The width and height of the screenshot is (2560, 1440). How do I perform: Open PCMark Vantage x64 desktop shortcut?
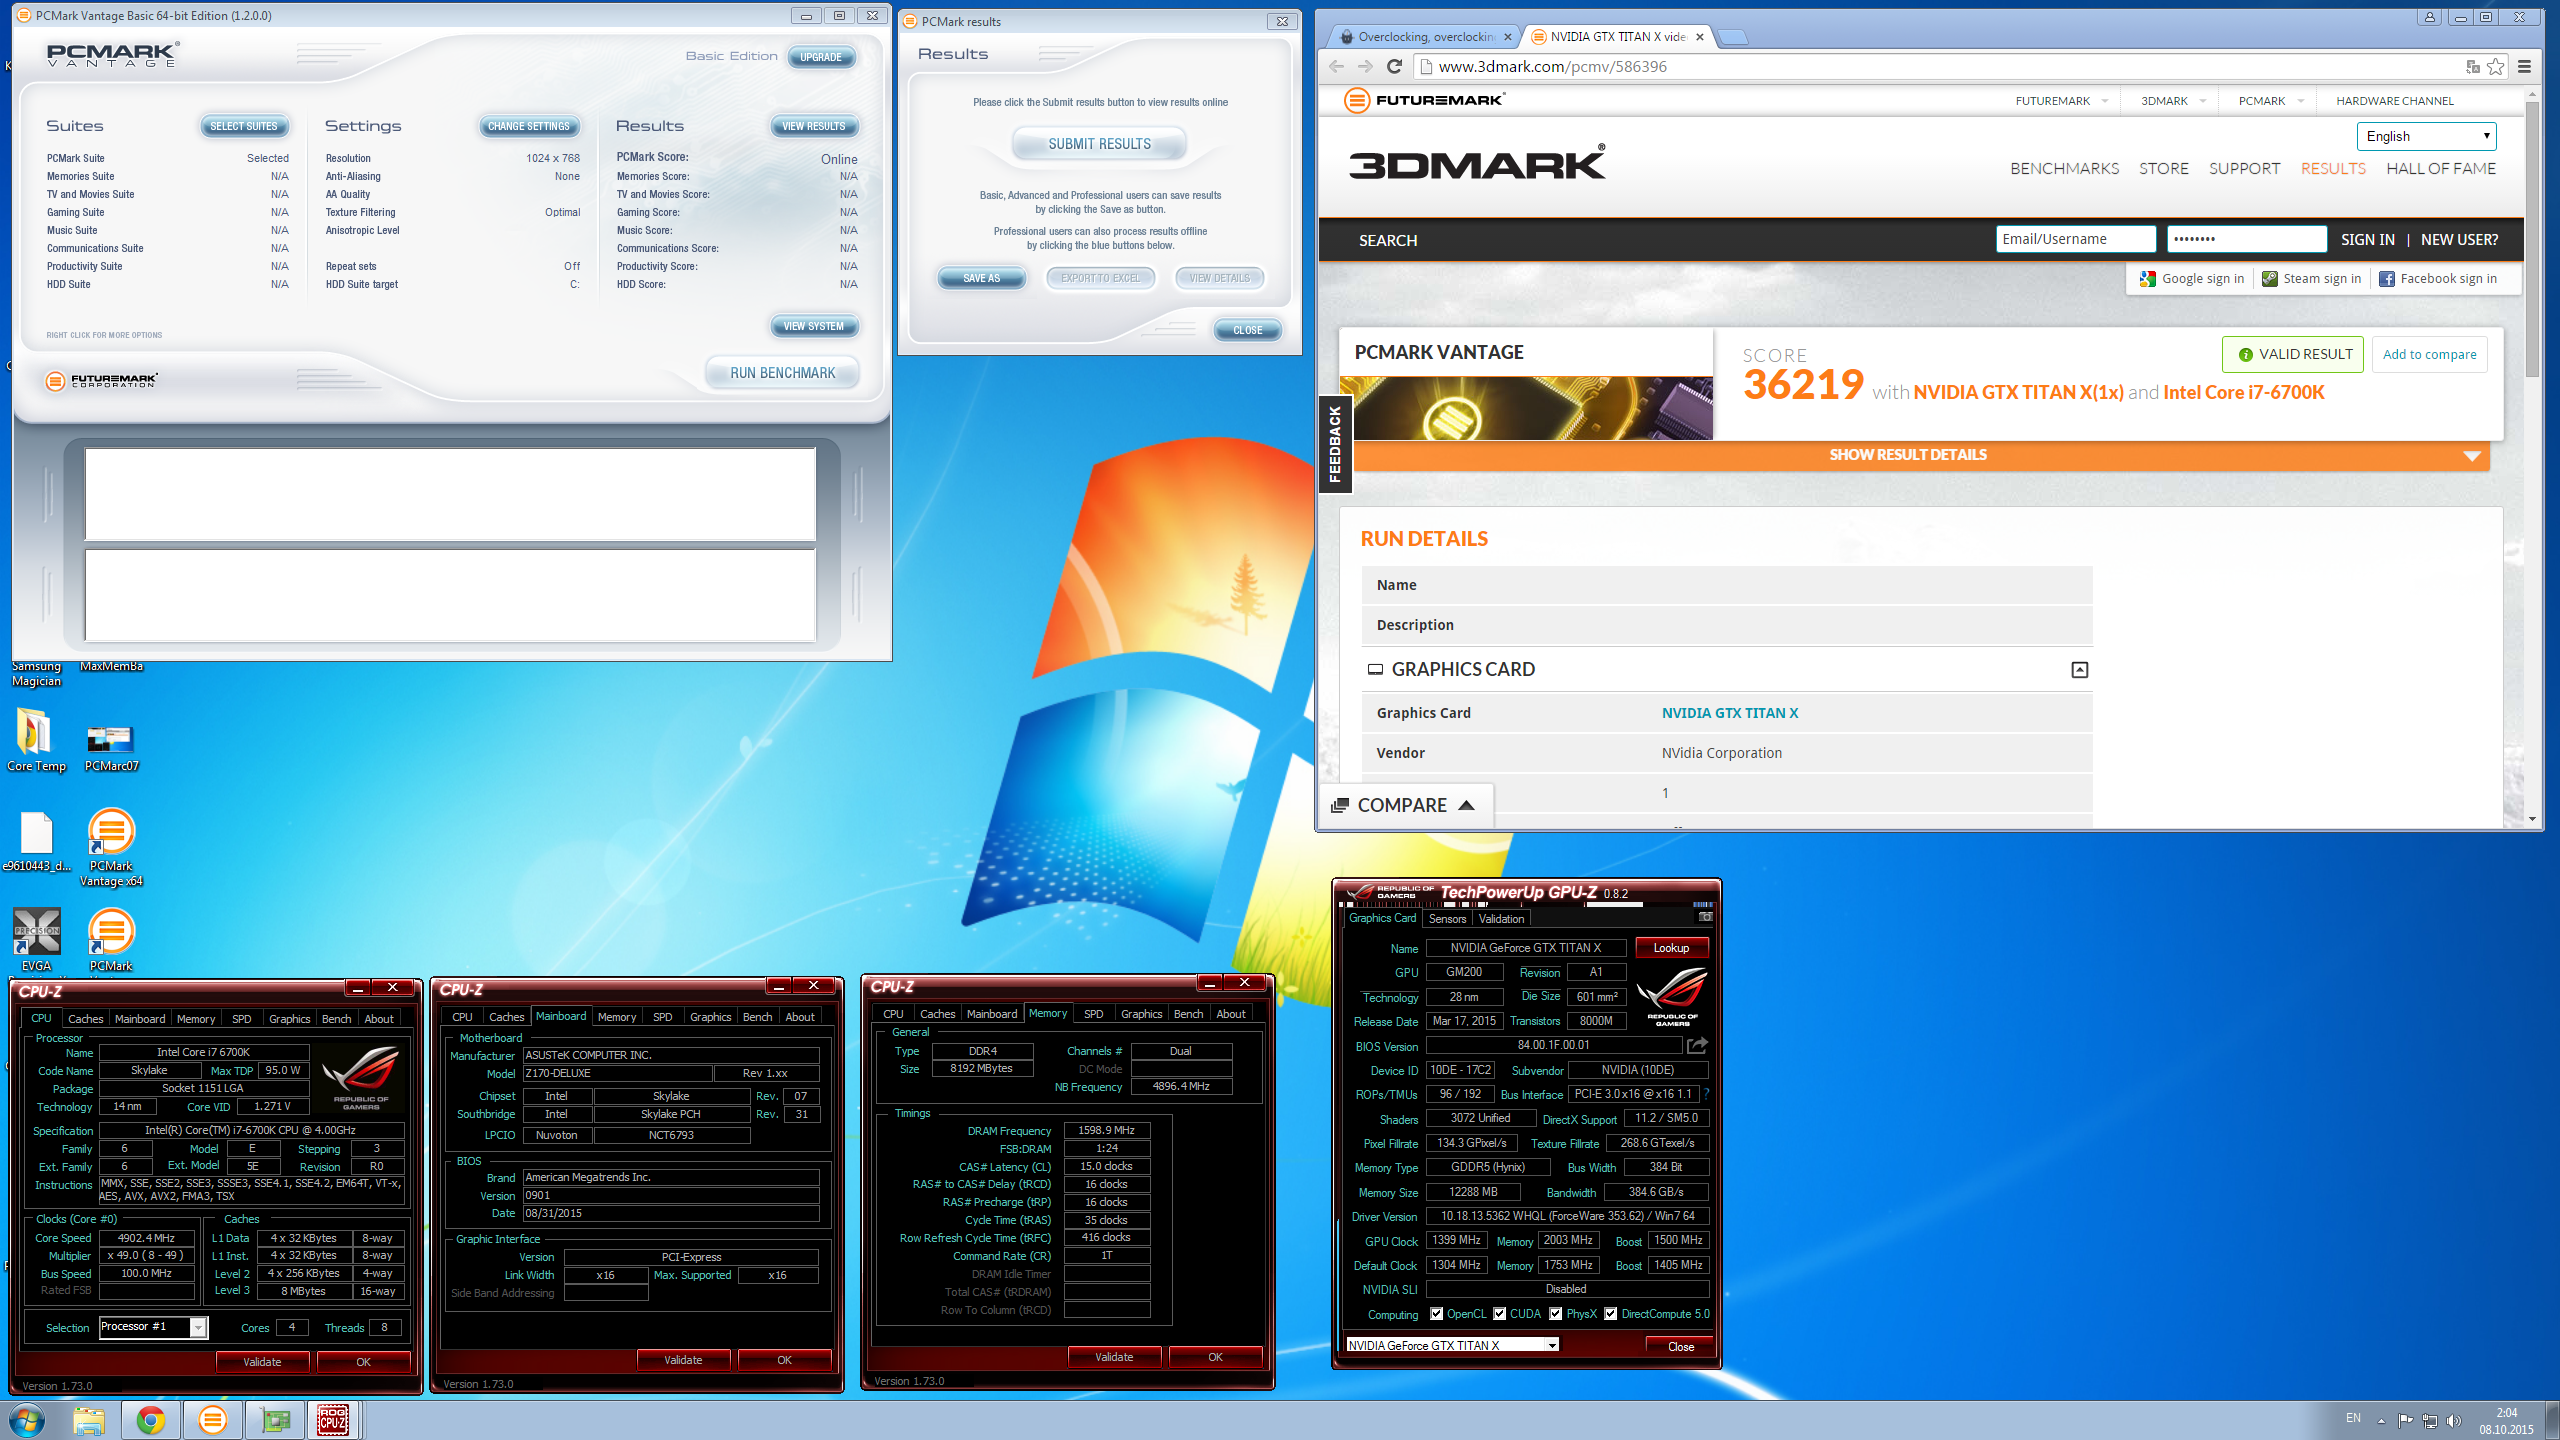111,846
